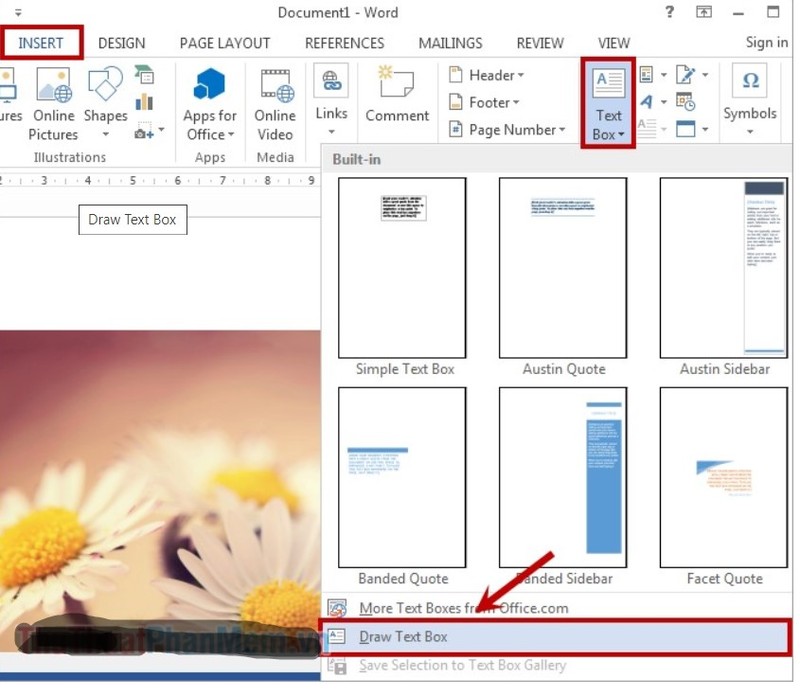Switch to the DESIGN tab
Screen dimensions: 800x696
coord(121,43)
